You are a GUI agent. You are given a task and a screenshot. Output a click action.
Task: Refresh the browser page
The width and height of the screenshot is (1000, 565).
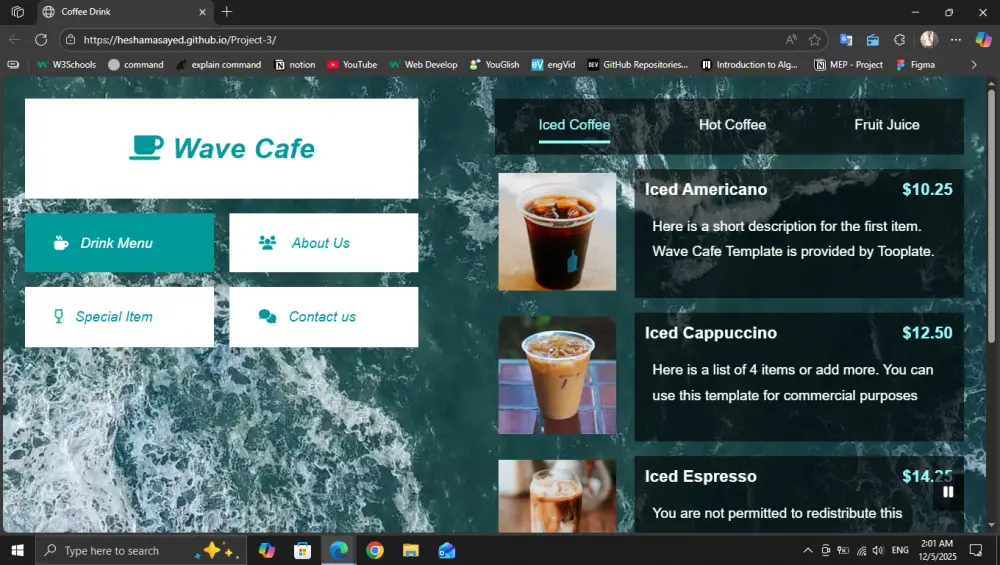(41, 40)
